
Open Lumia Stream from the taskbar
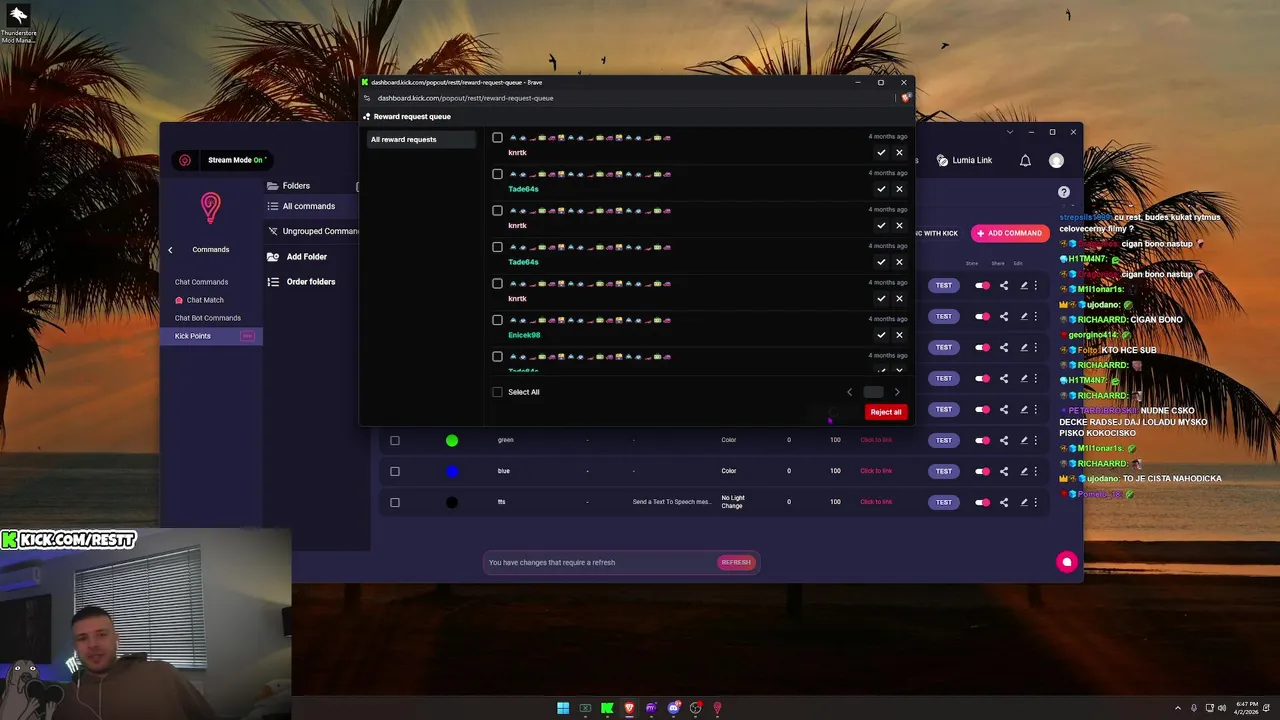coord(717,708)
